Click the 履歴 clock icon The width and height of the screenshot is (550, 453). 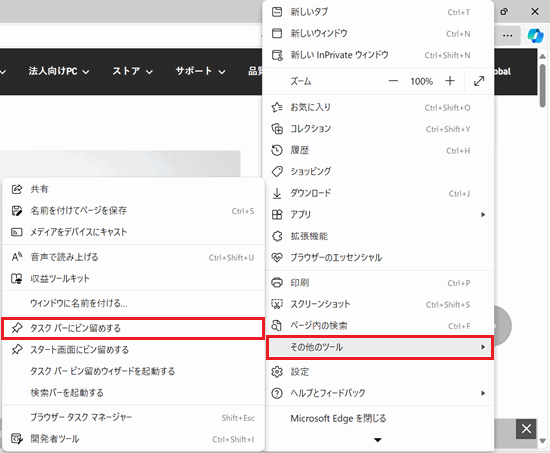point(277,150)
